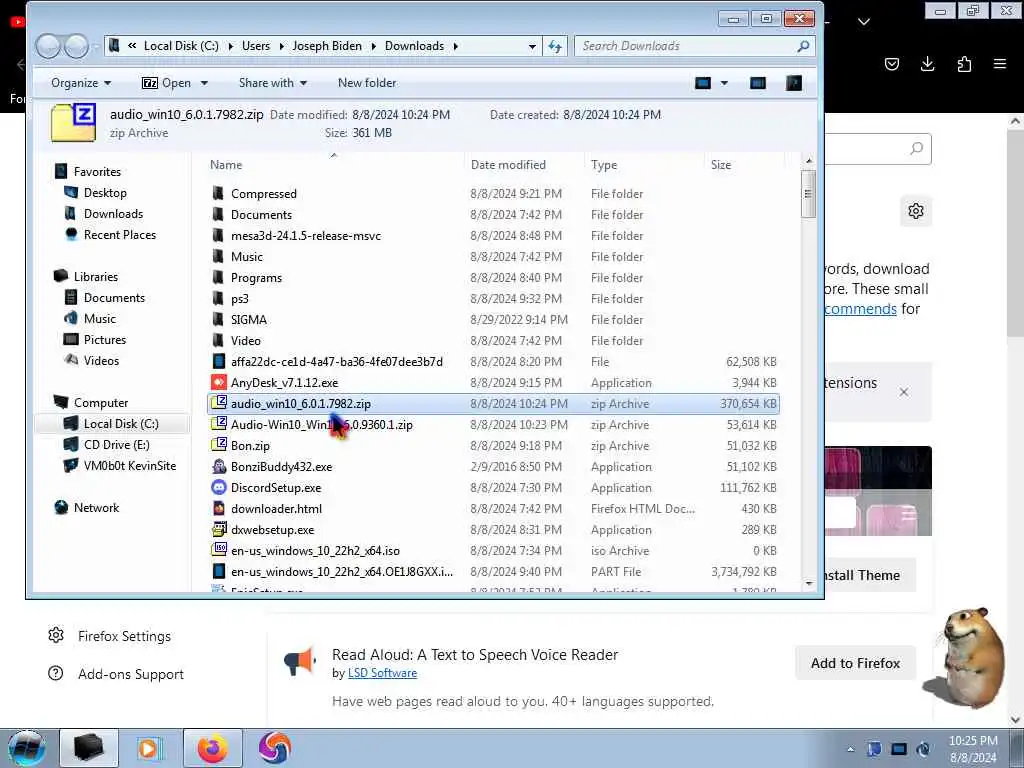The width and height of the screenshot is (1024, 768).
Task: Click the file list vertical scrollbar thumb
Action: [x=808, y=194]
